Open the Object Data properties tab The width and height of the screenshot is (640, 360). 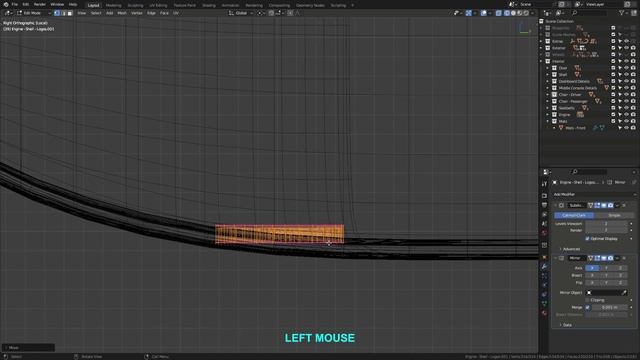[544, 304]
